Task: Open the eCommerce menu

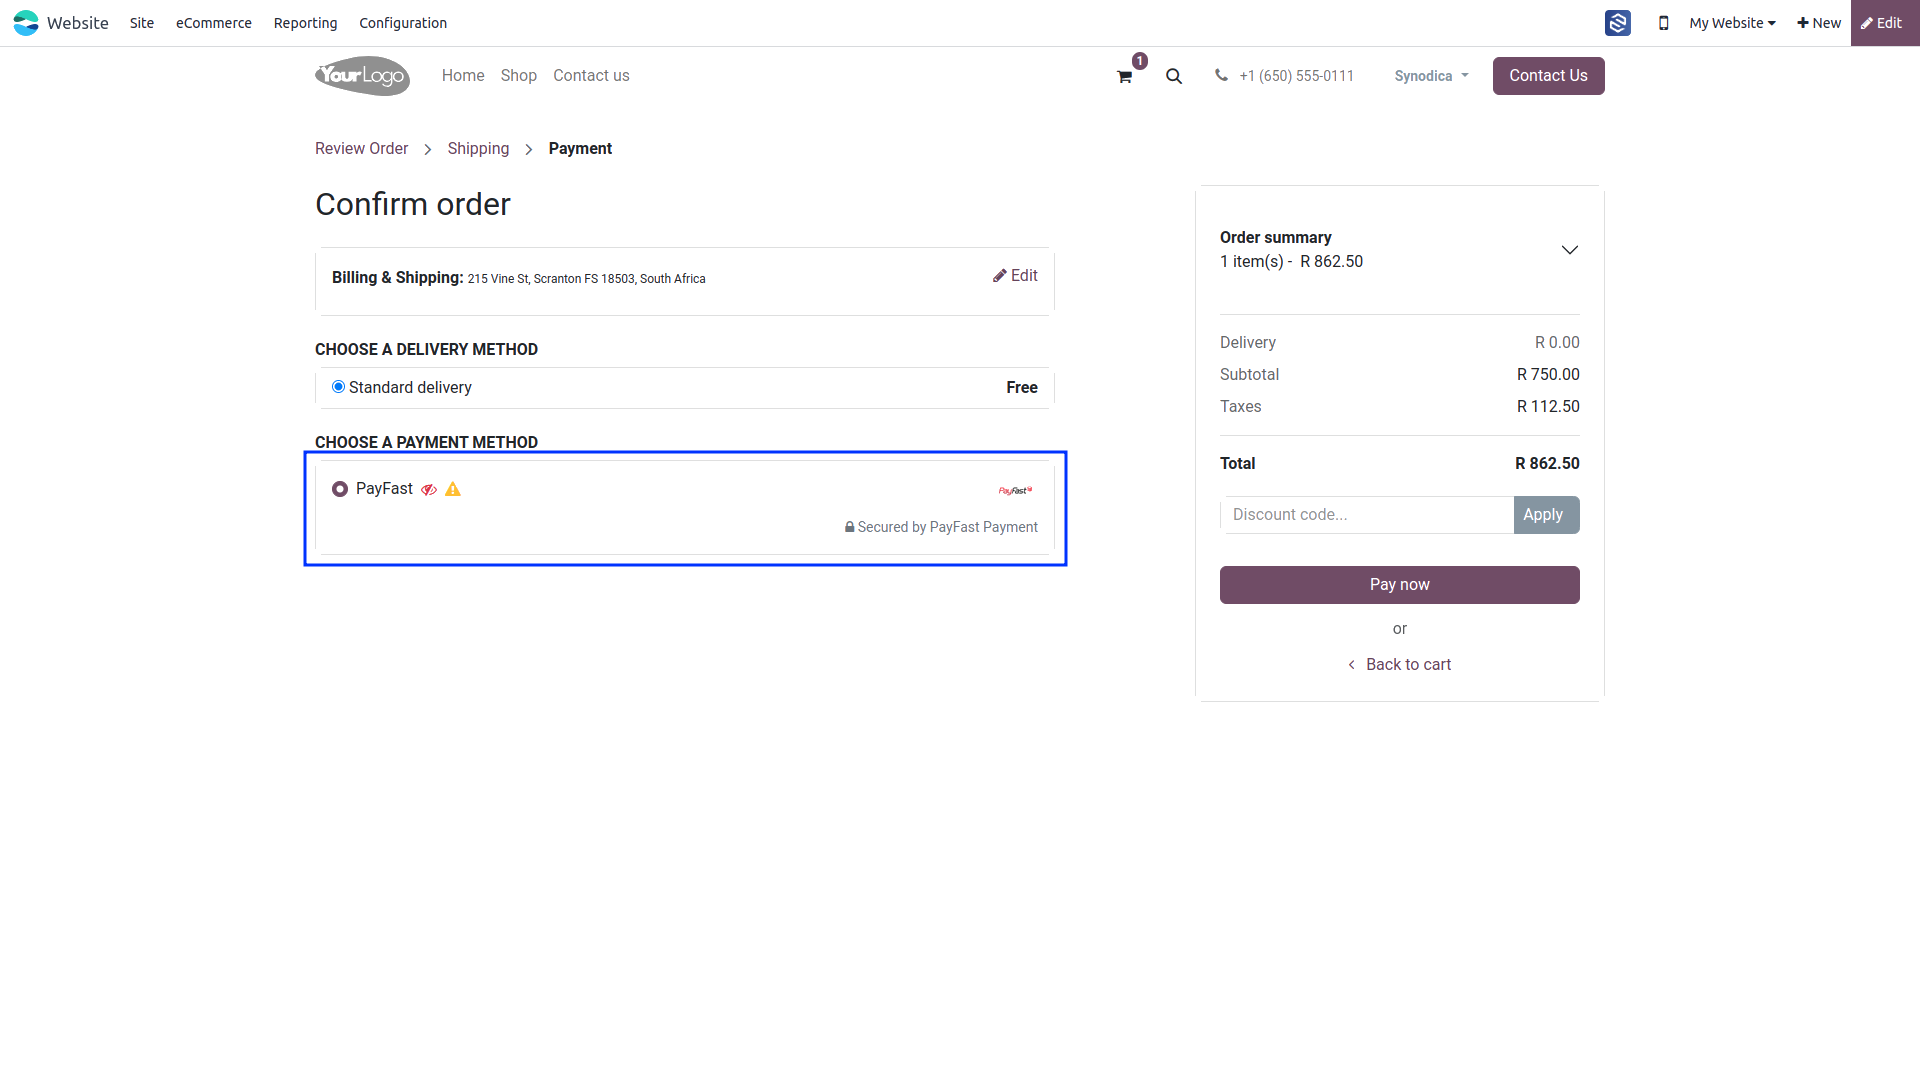Action: (214, 23)
